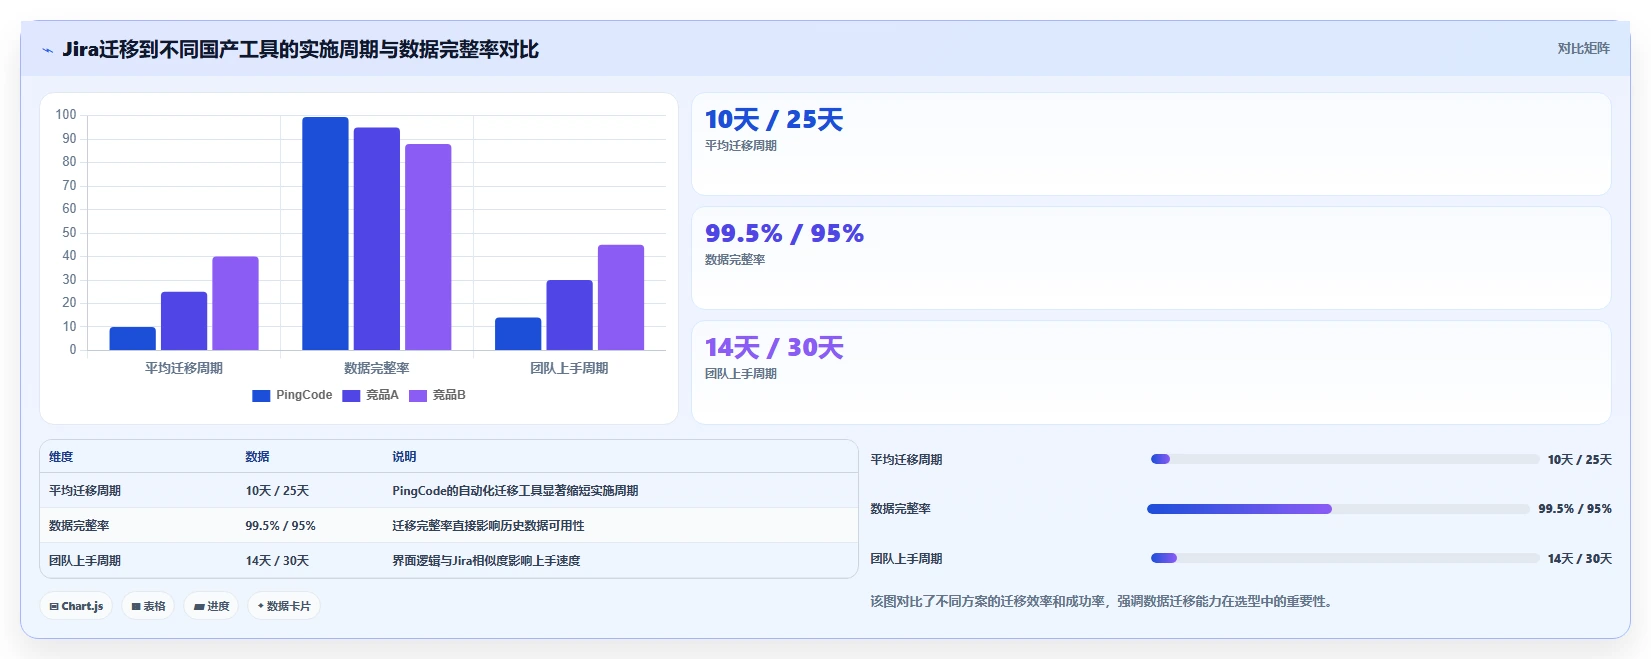The image size is (1651, 659).
Task: Click the 10天 / 25天 value after the progress bar
Action: (x=1580, y=460)
